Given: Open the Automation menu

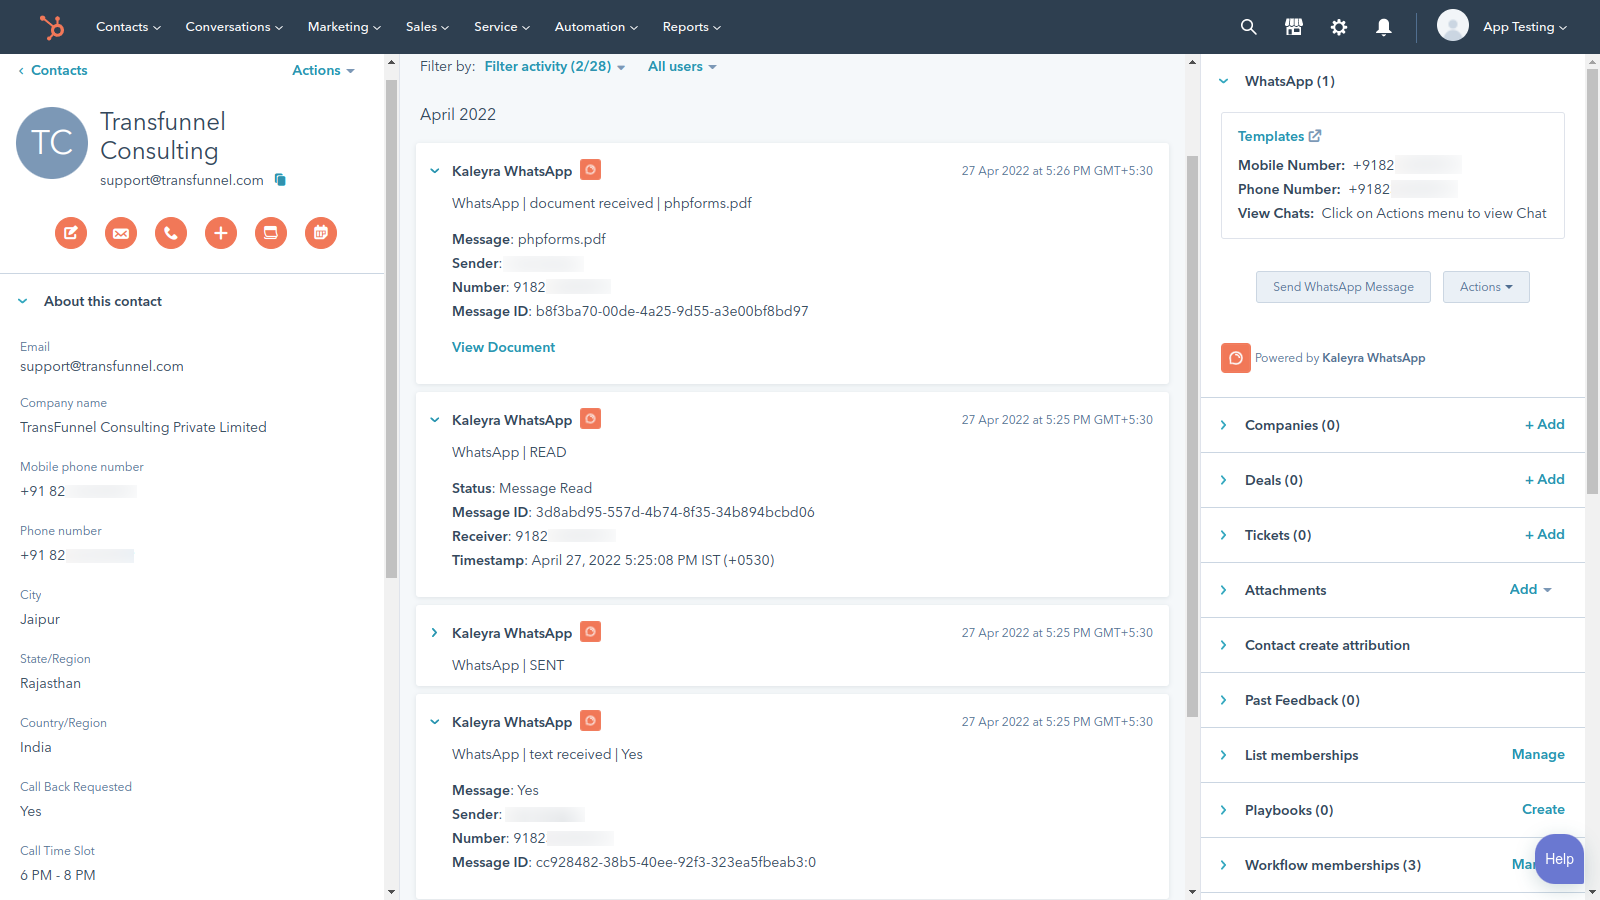Looking at the screenshot, I should pos(596,27).
